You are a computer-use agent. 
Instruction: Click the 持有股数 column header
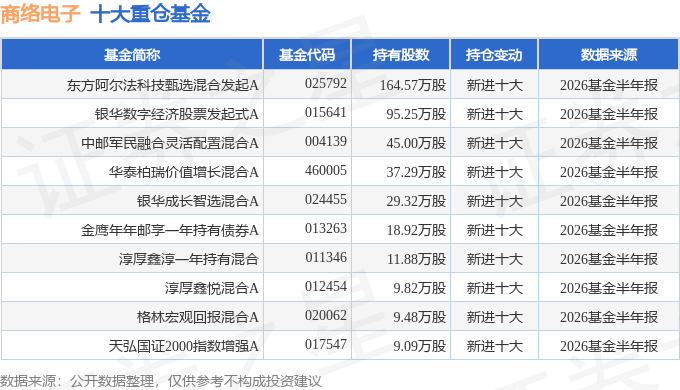coord(401,55)
